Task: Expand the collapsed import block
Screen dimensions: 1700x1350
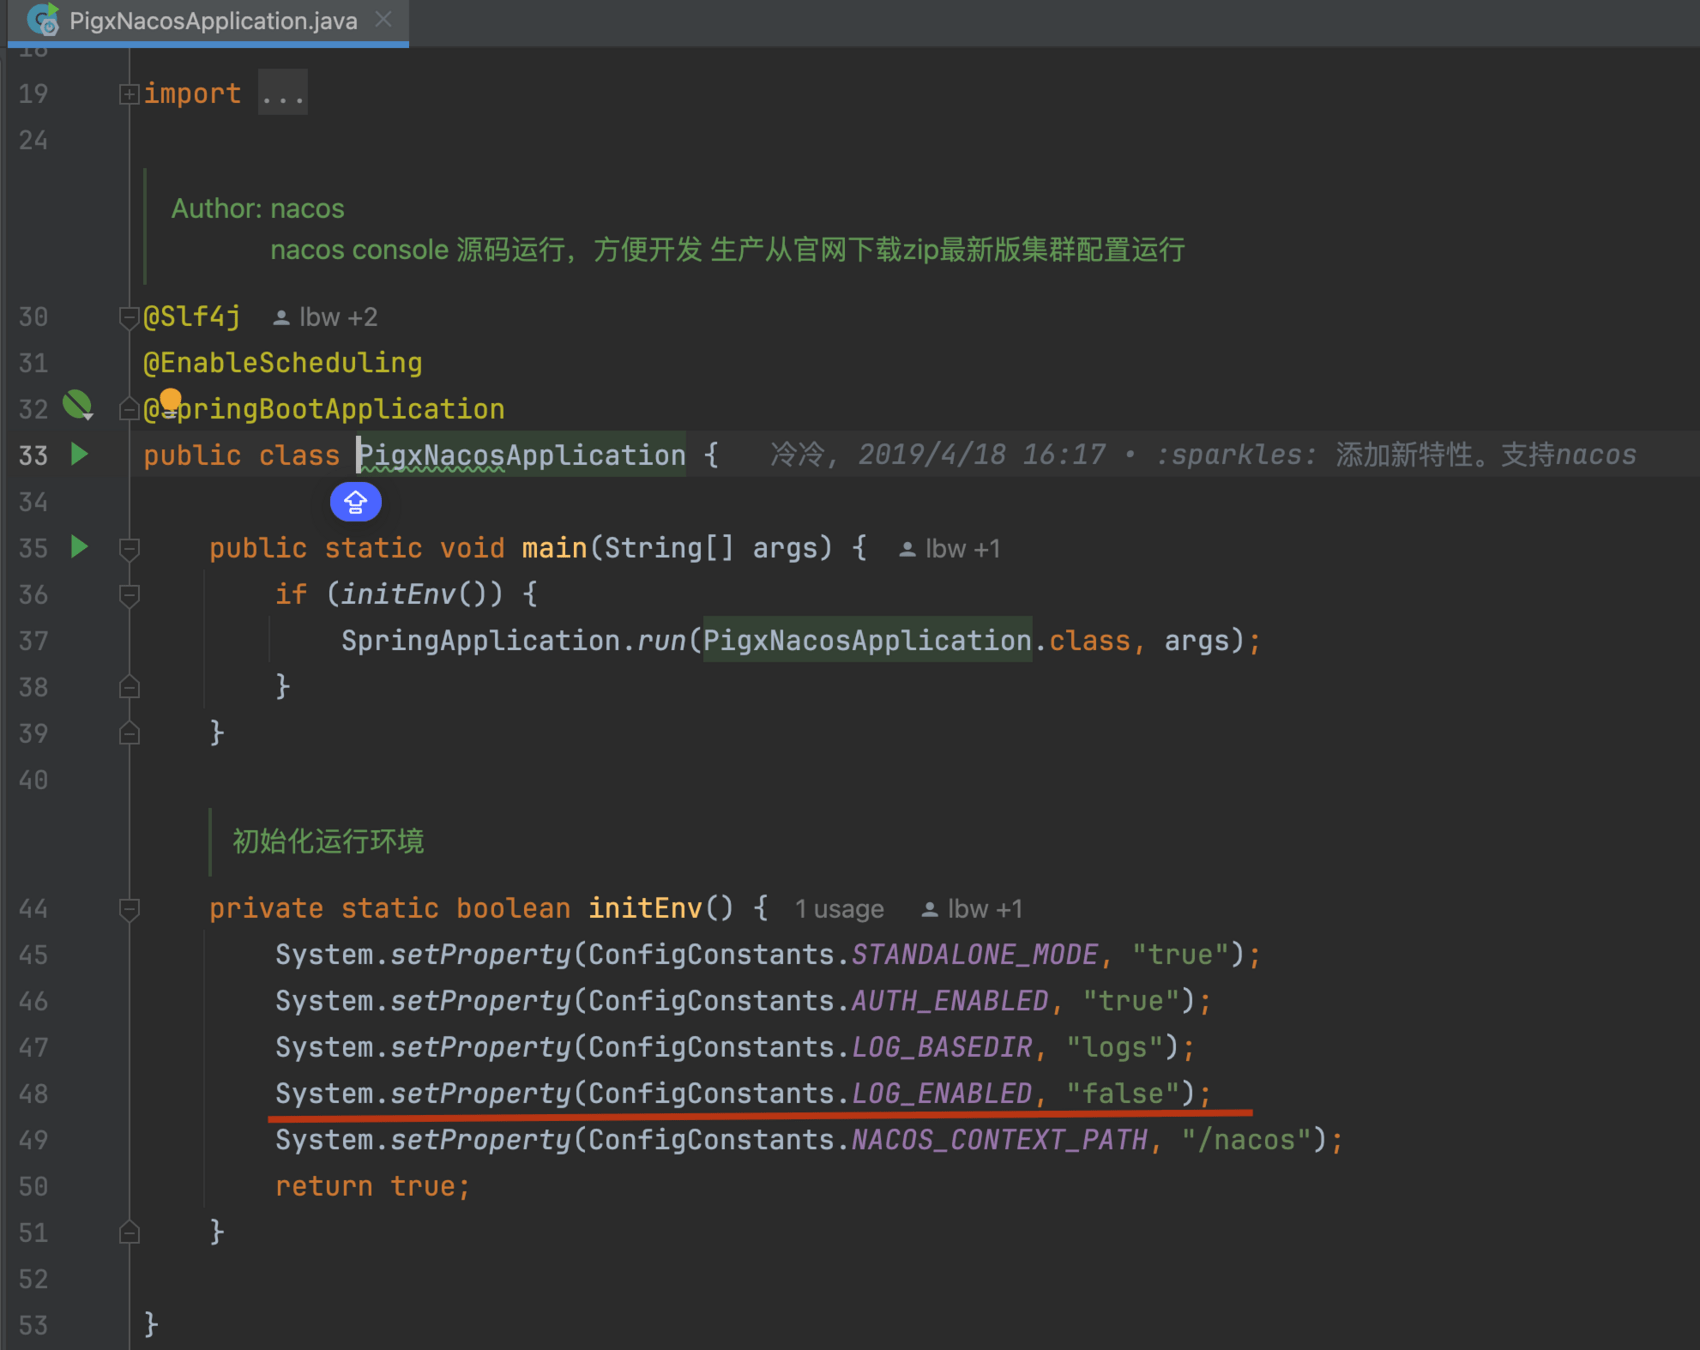Action: click(x=129, y=94)
